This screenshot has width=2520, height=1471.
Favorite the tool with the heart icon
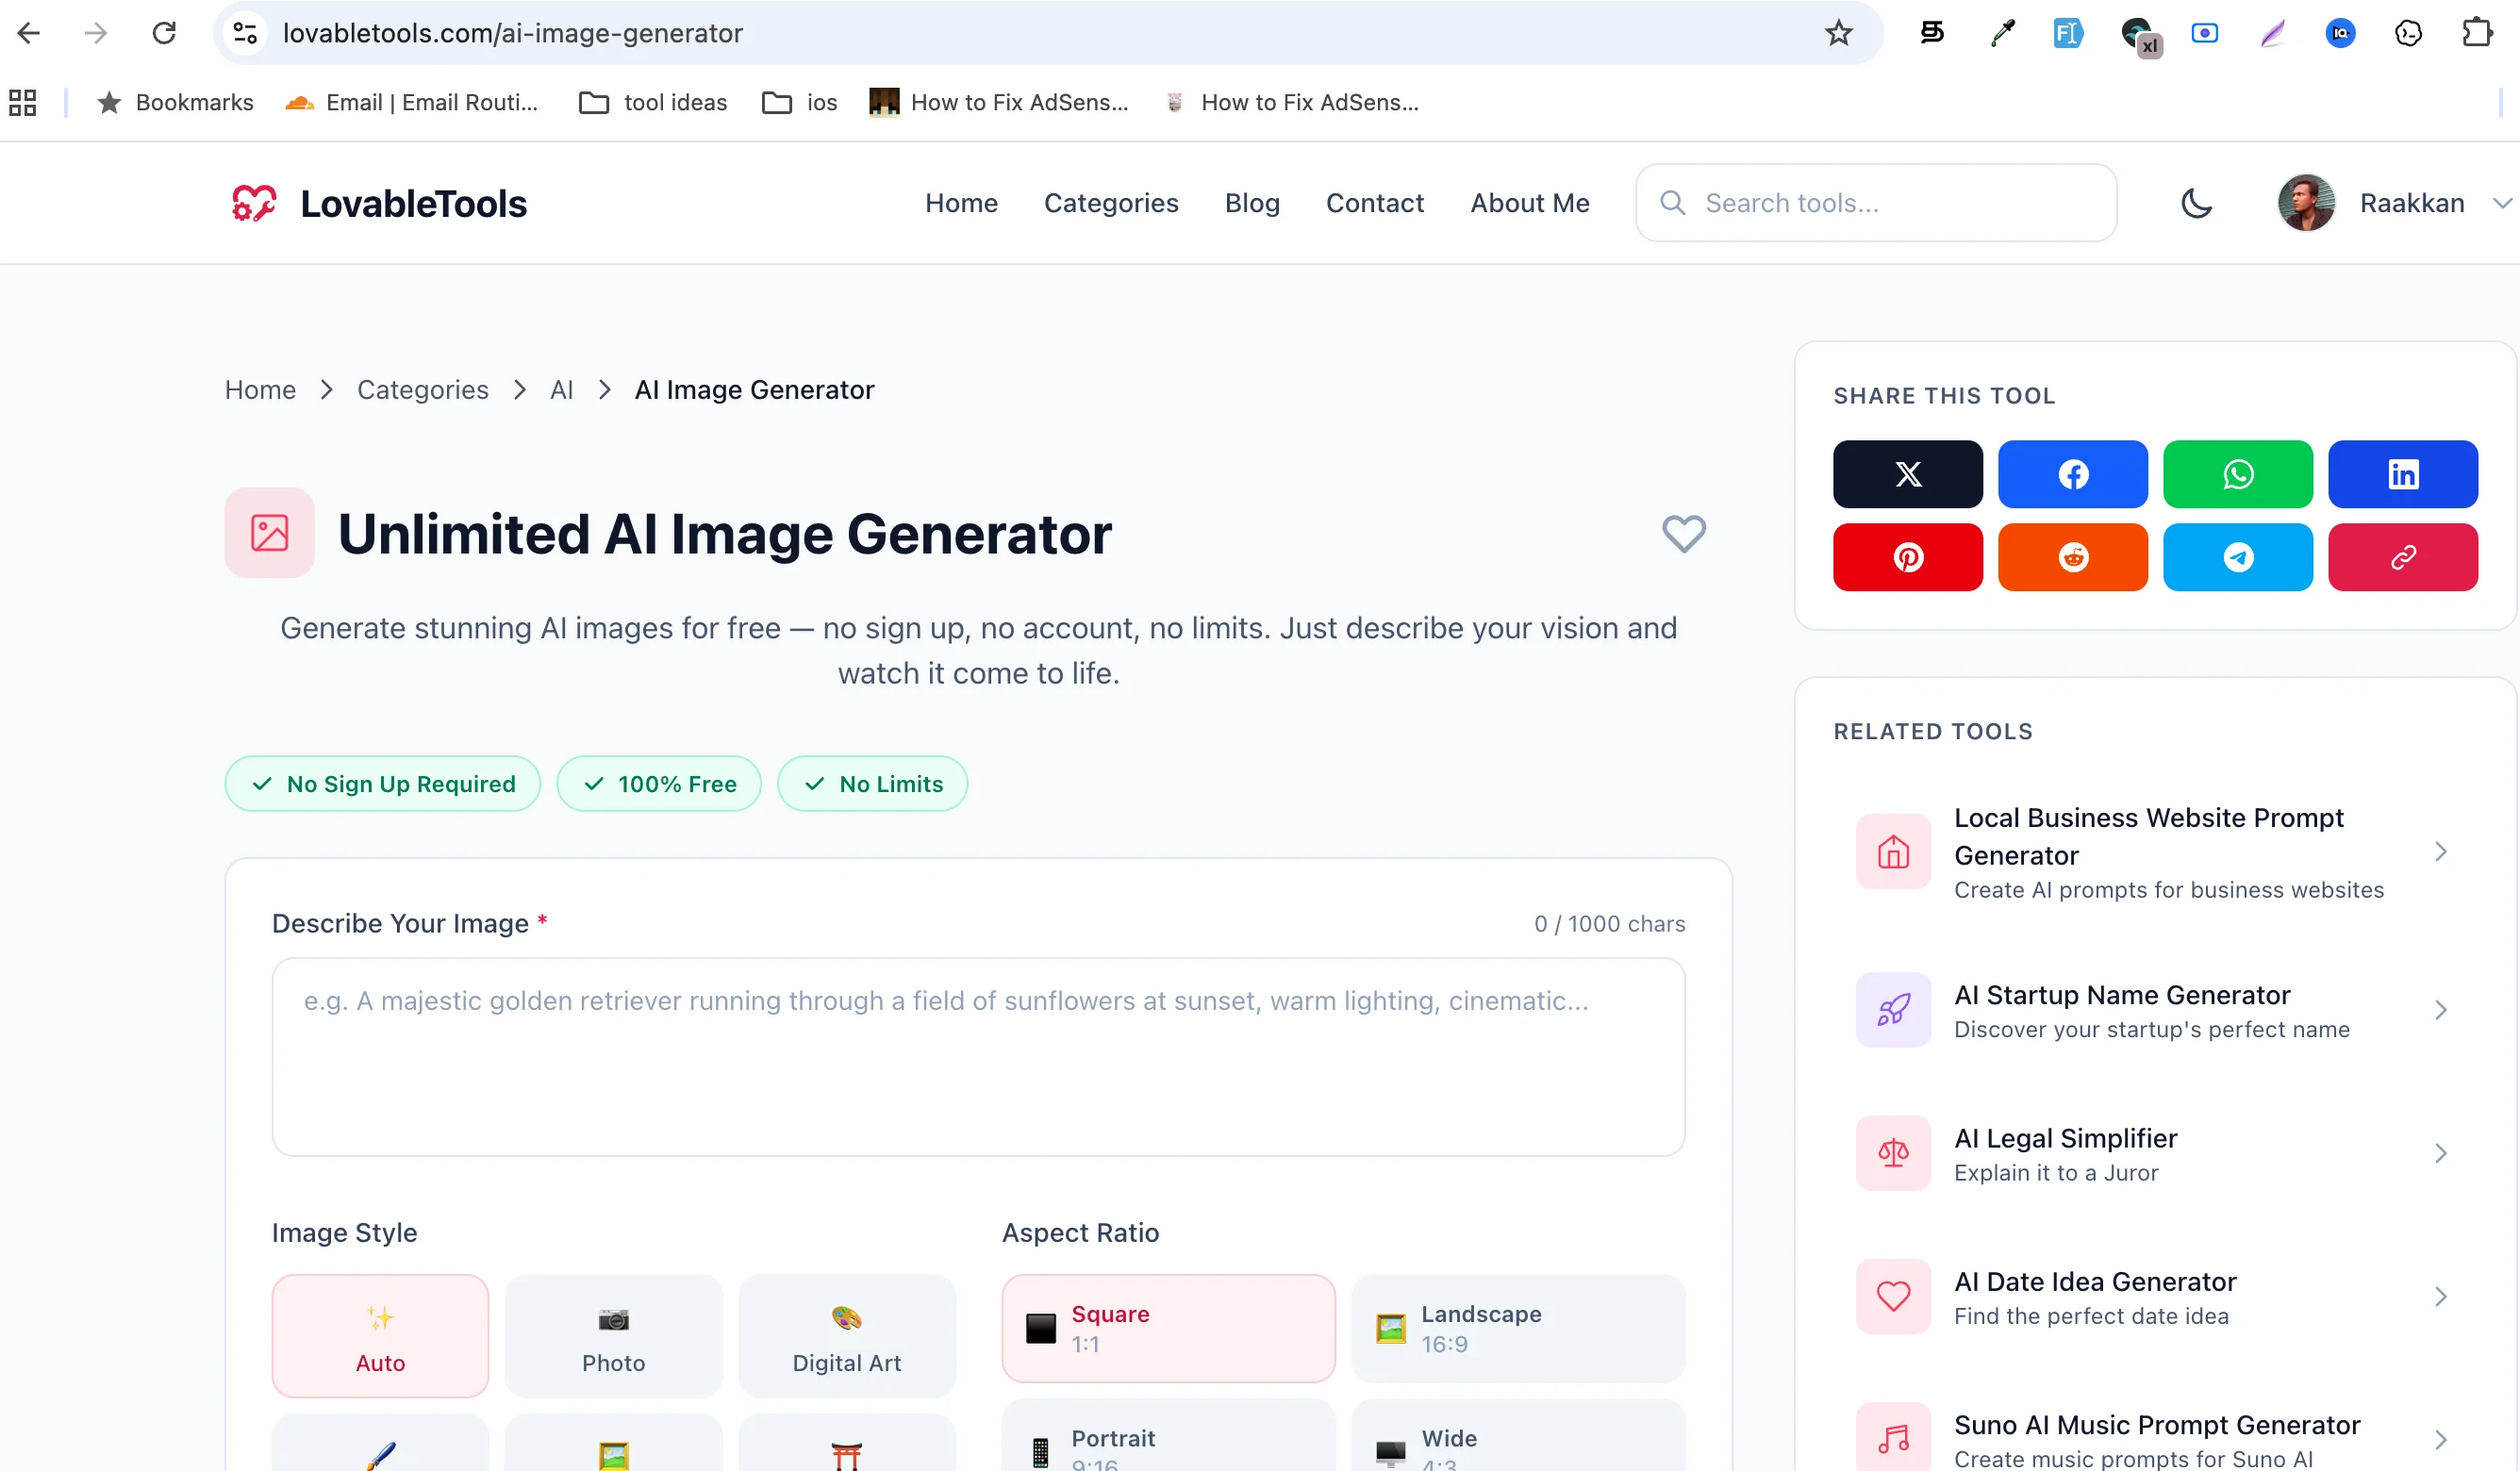point(1683,533)
